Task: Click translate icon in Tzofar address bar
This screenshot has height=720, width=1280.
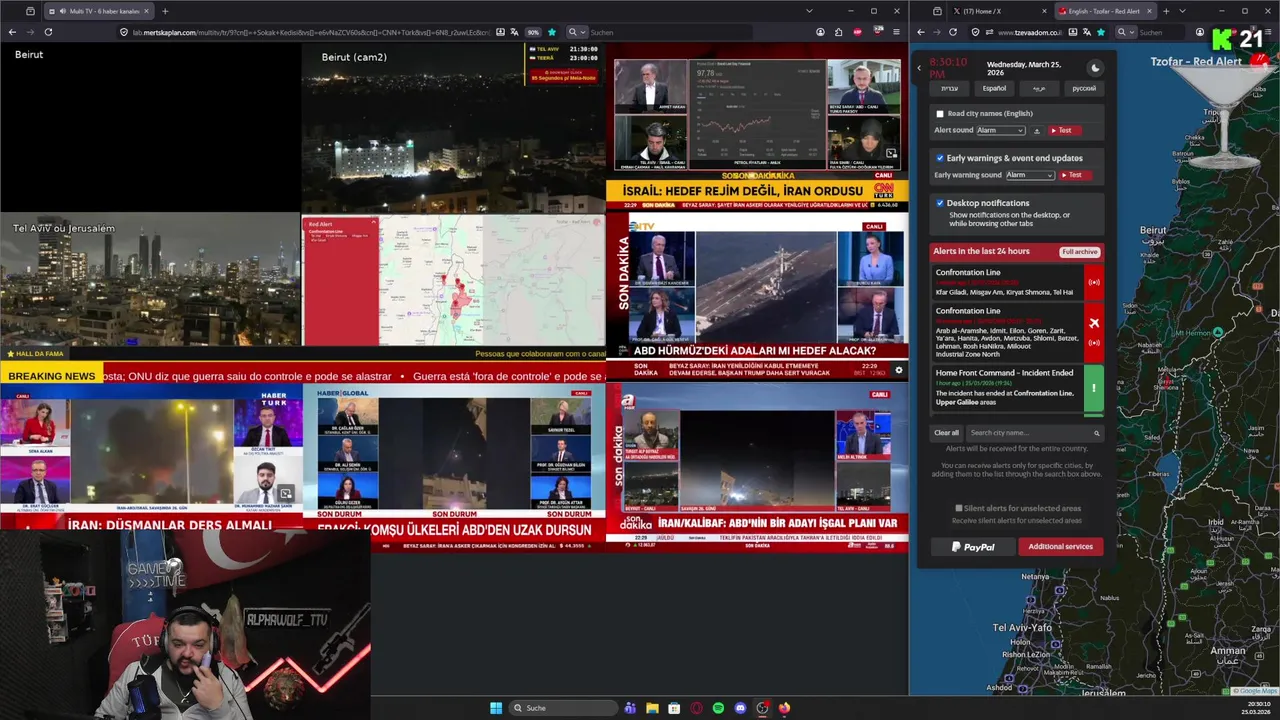Action: tap(1085, 32)
